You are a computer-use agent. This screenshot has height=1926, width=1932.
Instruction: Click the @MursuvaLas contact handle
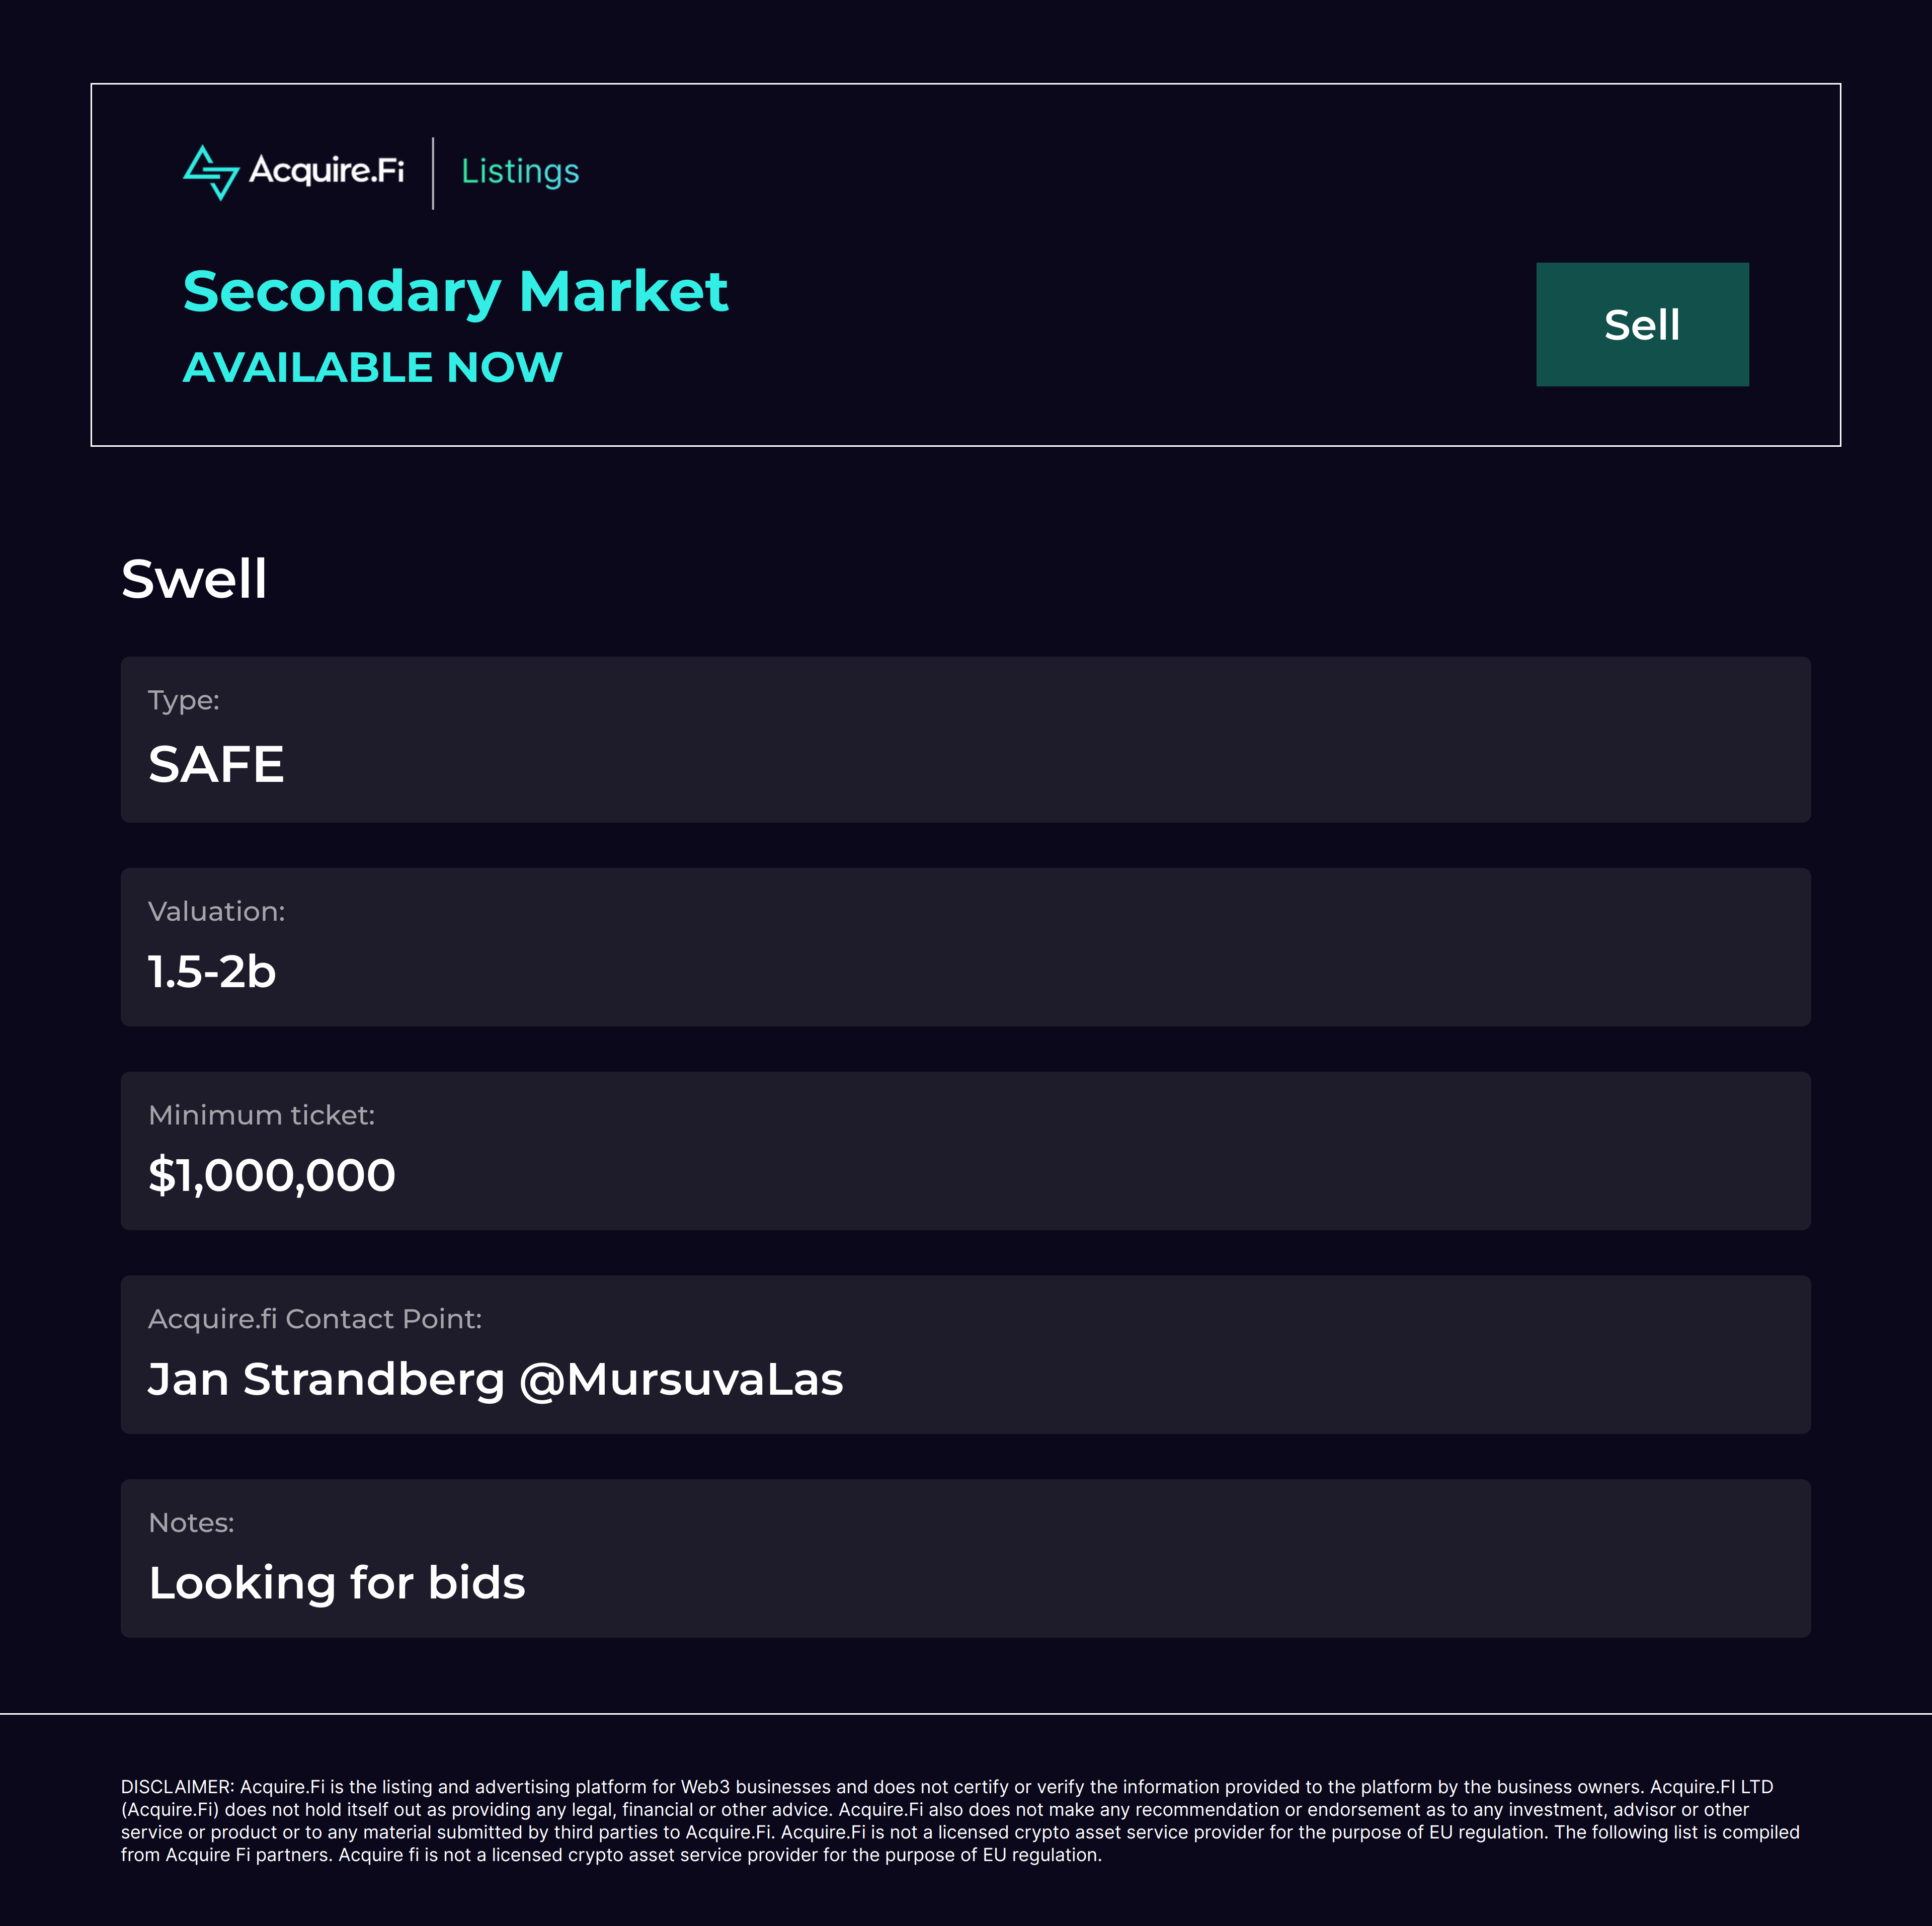681,1379
